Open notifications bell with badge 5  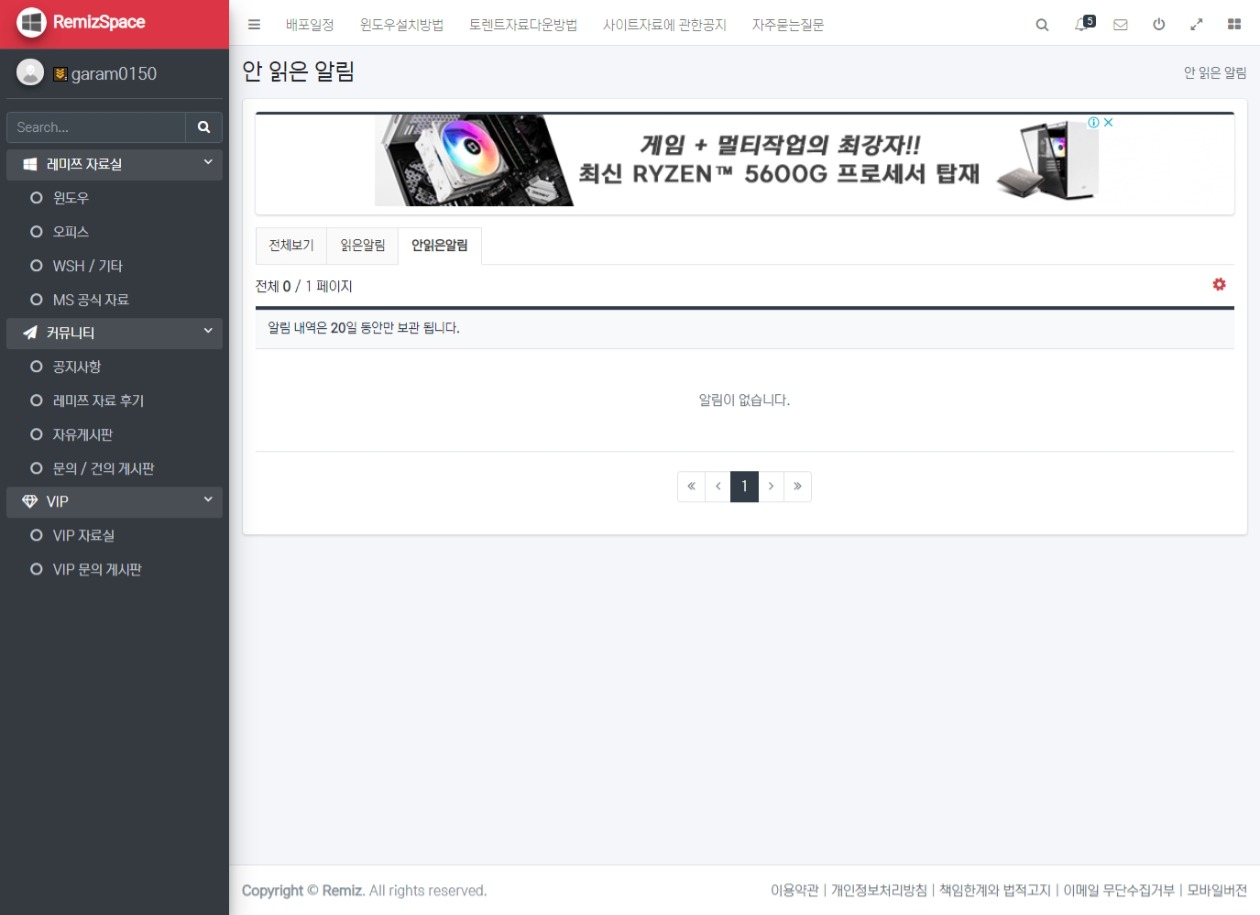(x=1084, y=24)
